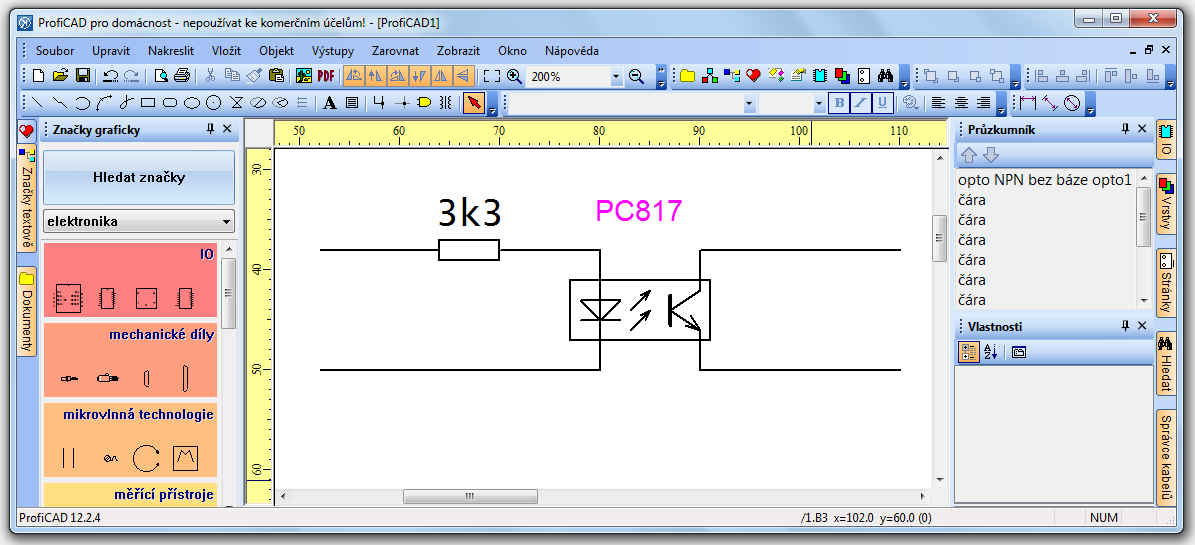Paste from the clipboard icon
Screen dimensions: 1195x545
coord(277,75)
